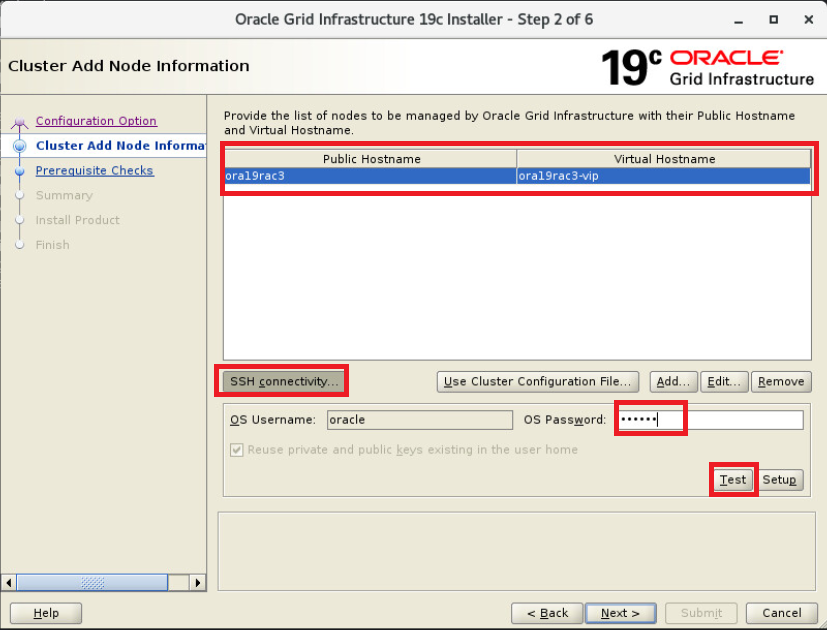
Task: Focus the OS Password field
Action: [710, 420]
